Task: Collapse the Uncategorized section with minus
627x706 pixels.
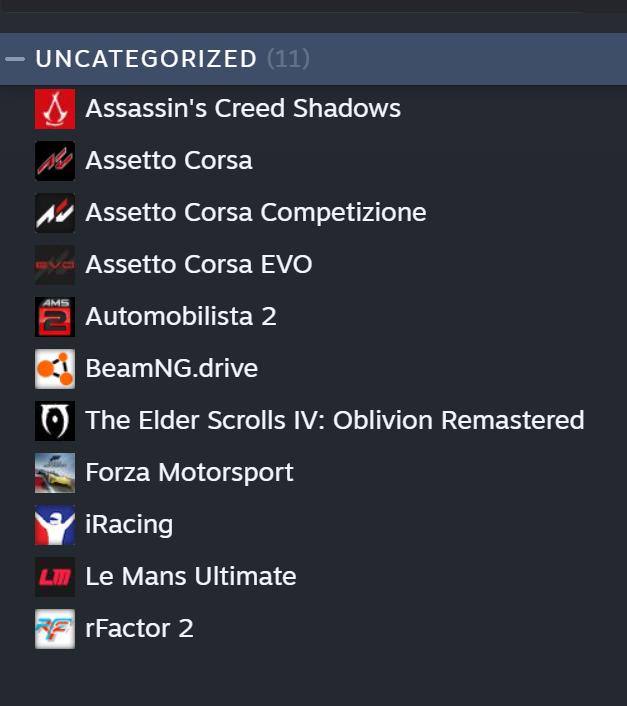Action: pyautogui.click(x=15, y=59)
